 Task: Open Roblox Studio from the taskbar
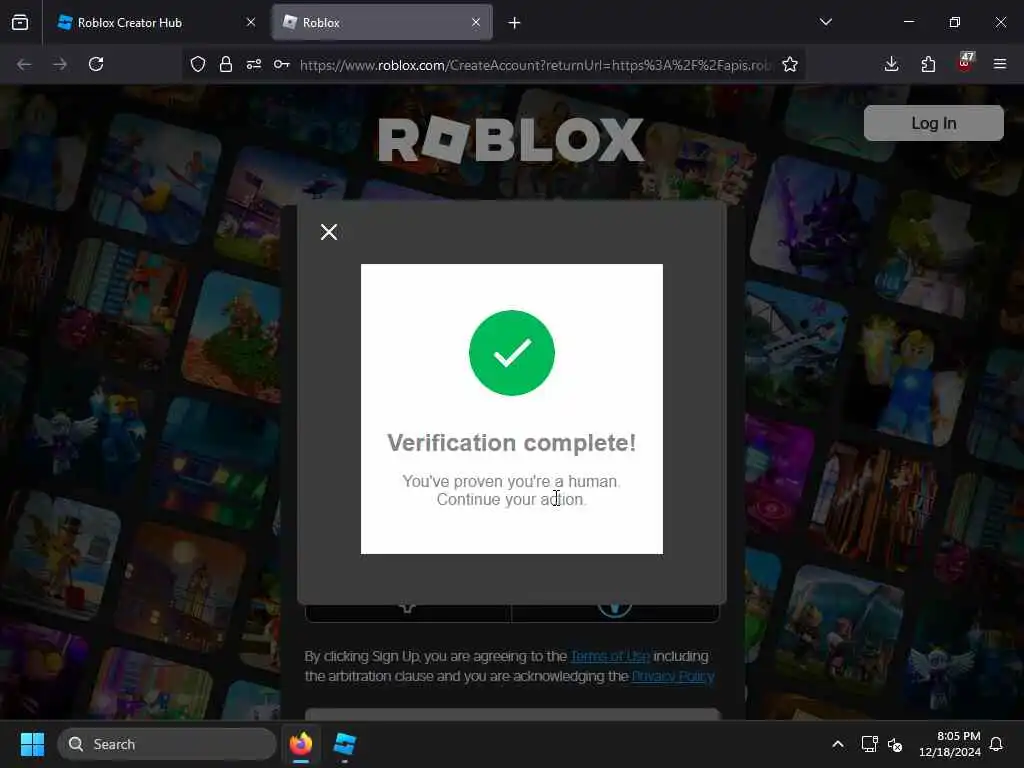click(344, 744)
